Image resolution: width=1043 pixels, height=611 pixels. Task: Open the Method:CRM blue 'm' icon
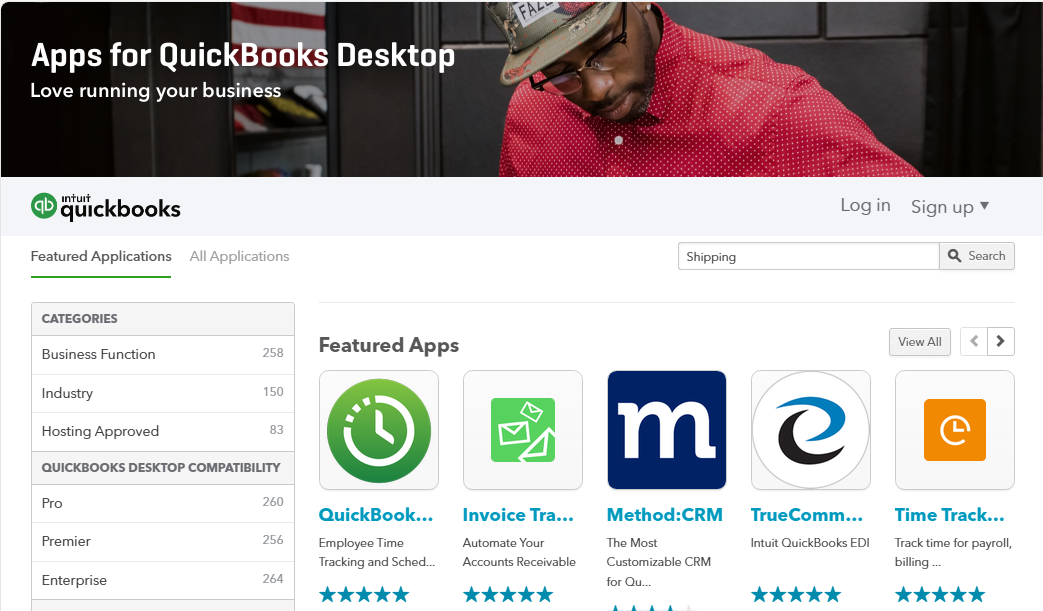pos(667,430)
